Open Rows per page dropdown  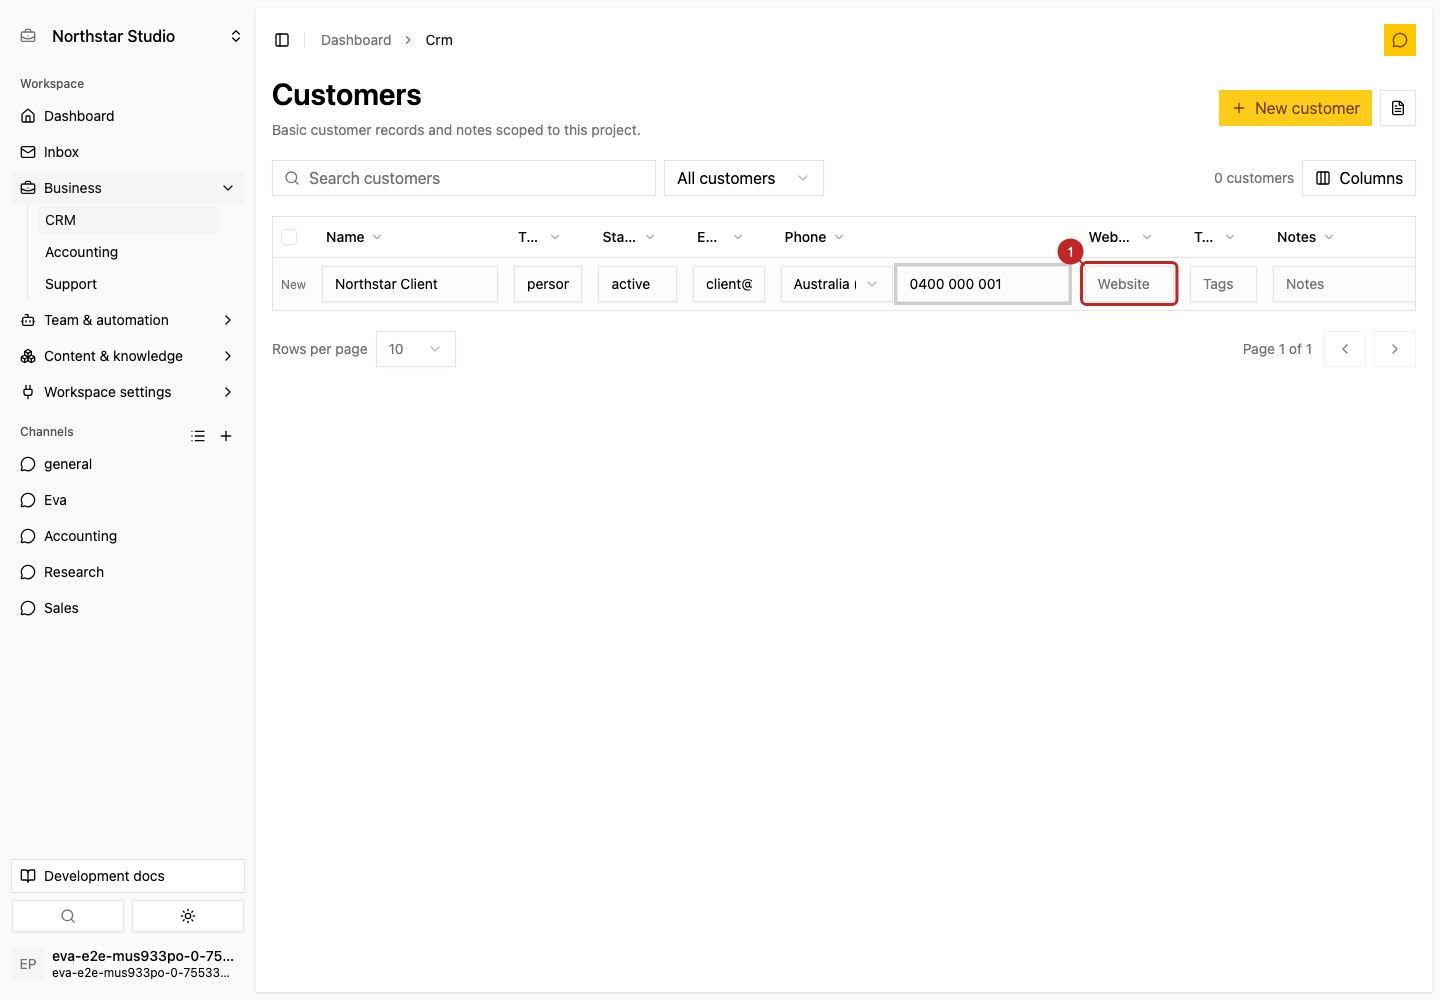pyautogui.click(x=416, y=349)
